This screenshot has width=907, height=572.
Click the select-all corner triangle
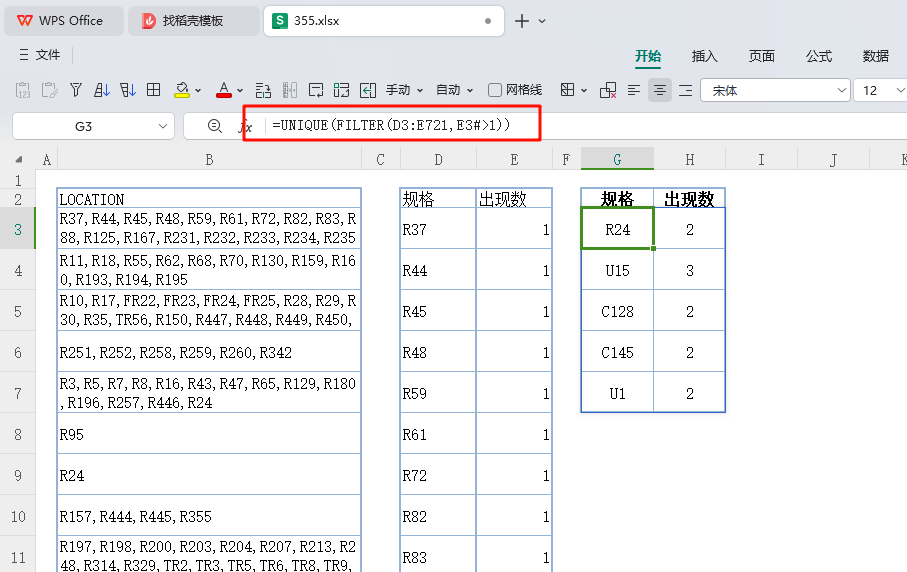click(x=19, y=160)
